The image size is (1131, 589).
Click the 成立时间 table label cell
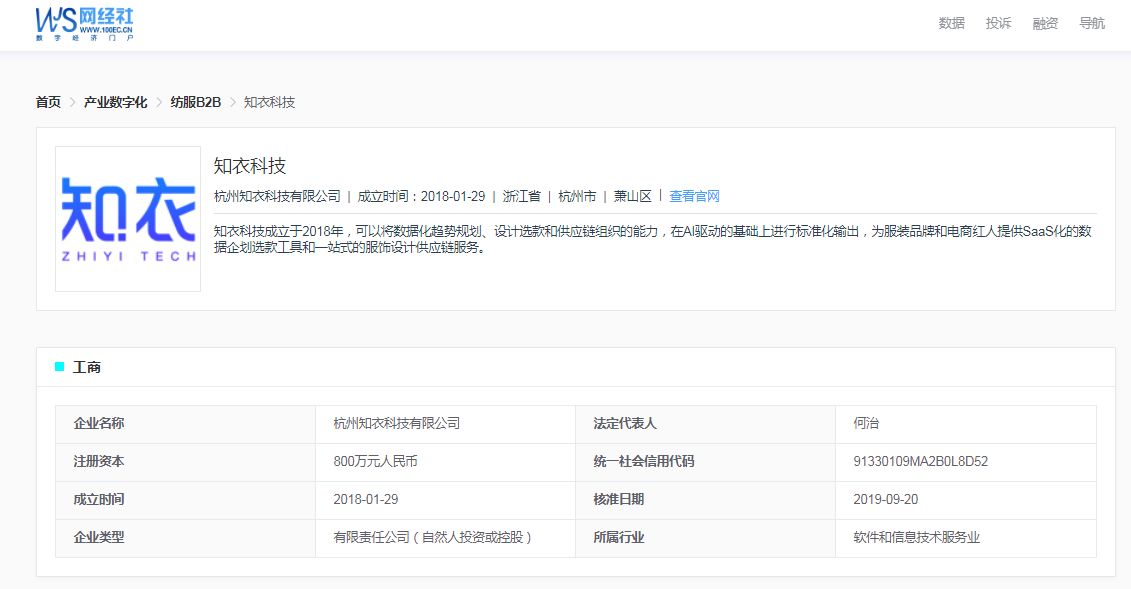185,500
